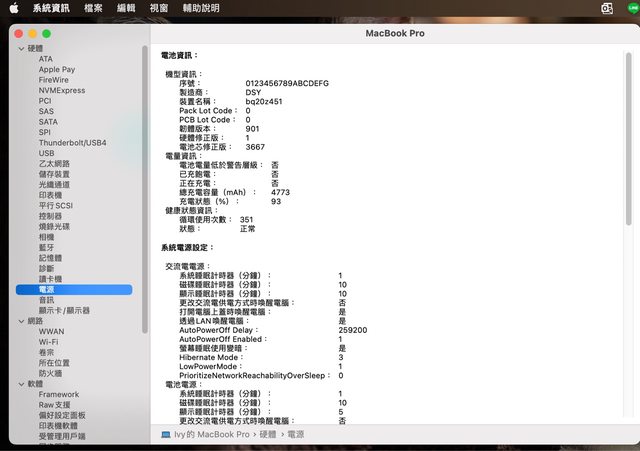This screenshot has width=640, height=451.
Task: Select Thunderbolt/USB4 in the sidebar
Action: pos(73,143)
